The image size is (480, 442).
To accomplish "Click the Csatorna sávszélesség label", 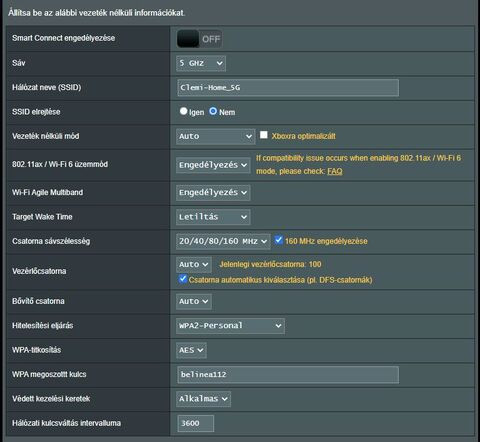I will click(51, 241).
